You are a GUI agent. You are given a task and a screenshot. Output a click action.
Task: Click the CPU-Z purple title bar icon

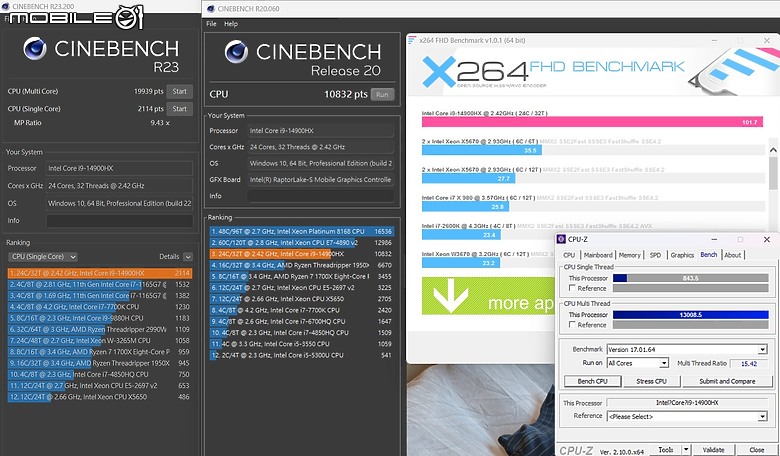coord(562,239)
